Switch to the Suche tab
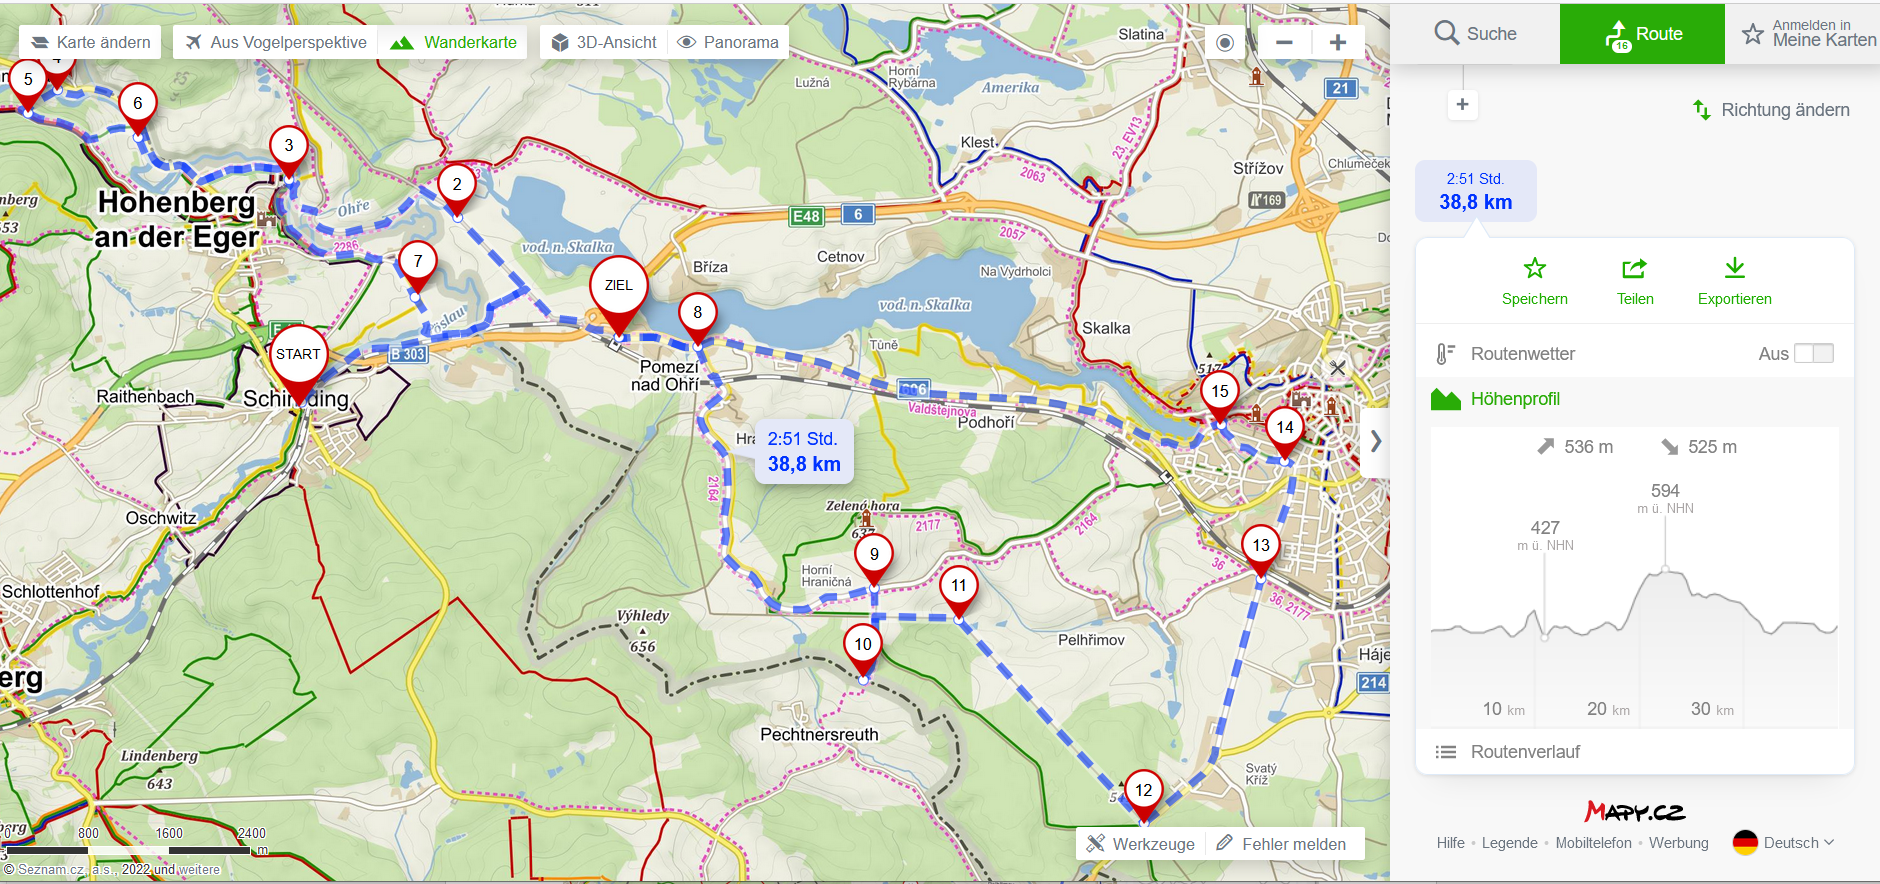The height and width of the screenshot is (884, 1880). 1475,34
